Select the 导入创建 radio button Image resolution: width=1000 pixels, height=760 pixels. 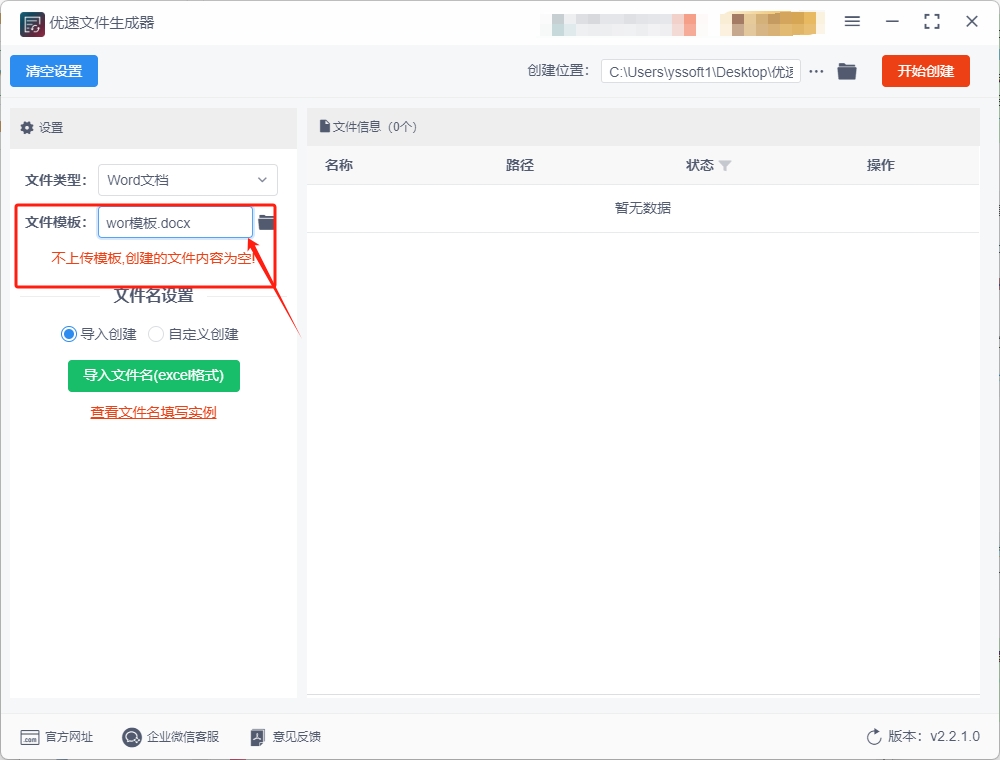(69, 334)
